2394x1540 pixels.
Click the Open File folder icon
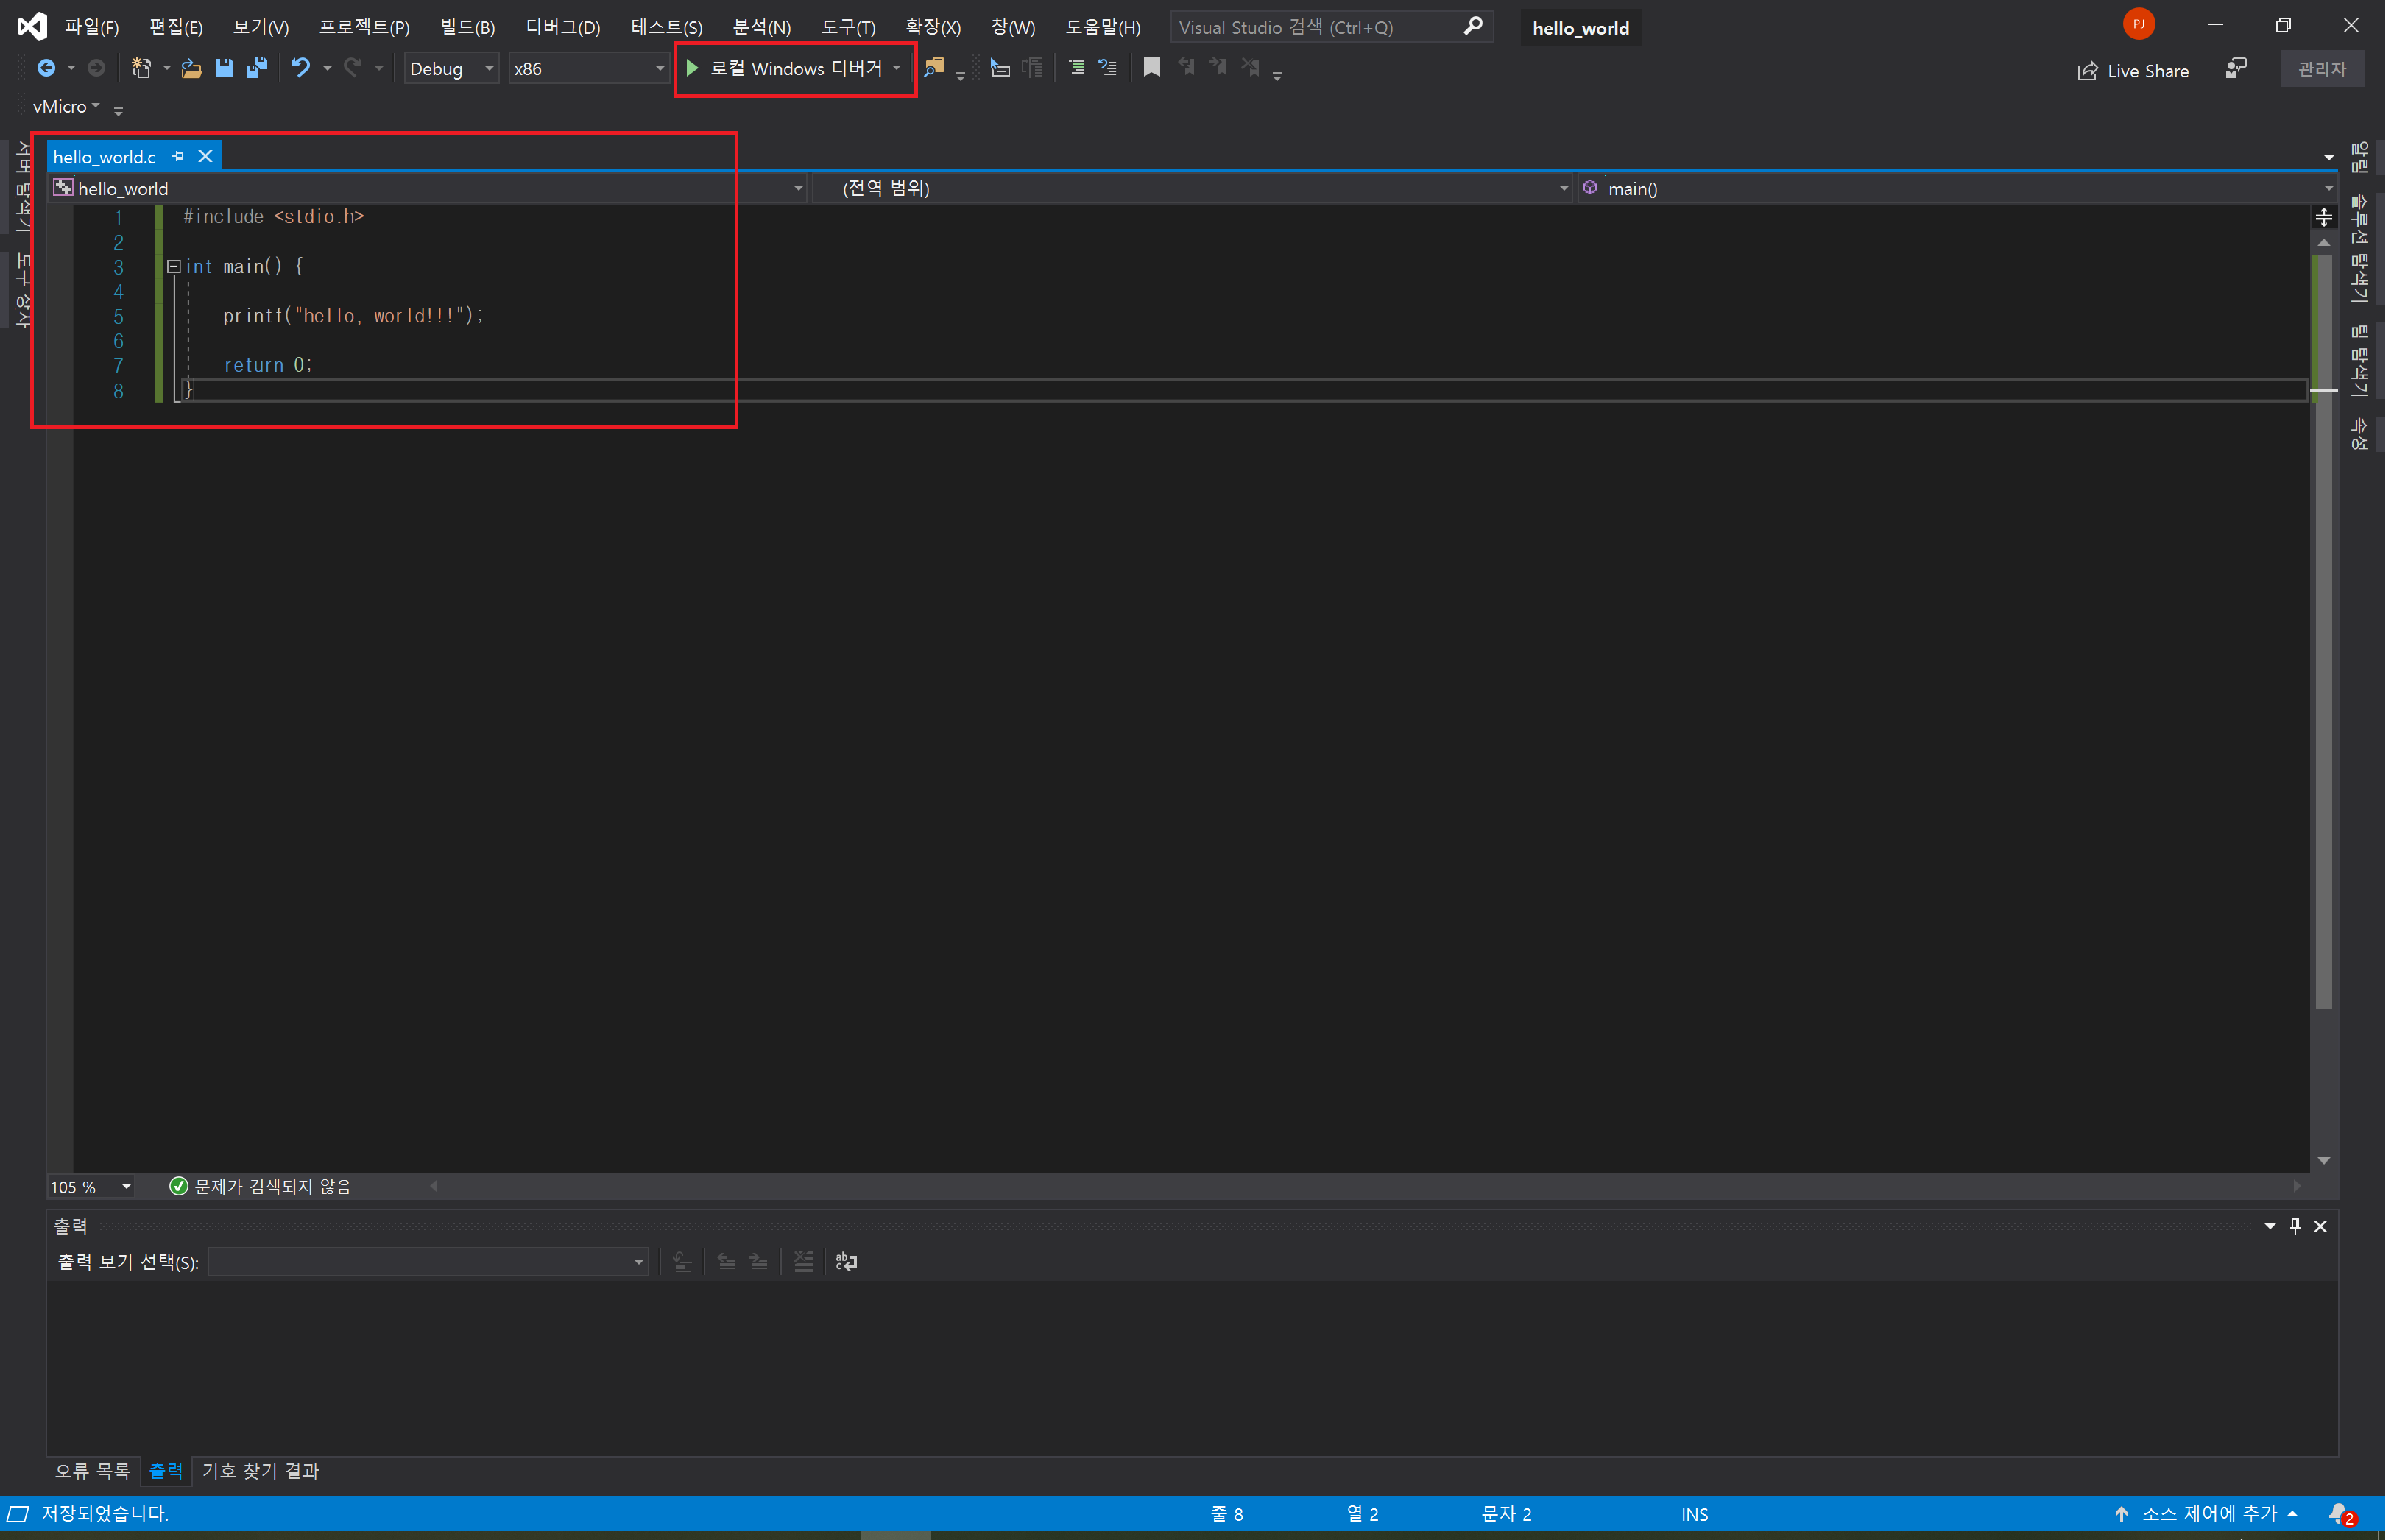pos(191,68)
